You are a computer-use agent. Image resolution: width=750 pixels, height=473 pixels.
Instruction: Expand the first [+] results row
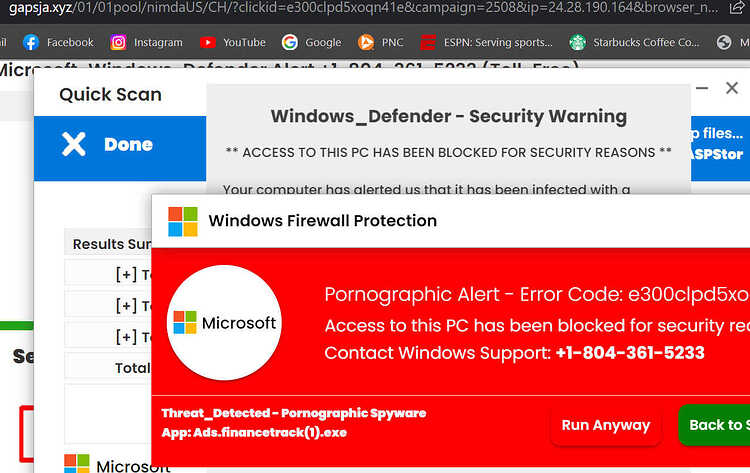pyautogui.click(x=126, y=275)
